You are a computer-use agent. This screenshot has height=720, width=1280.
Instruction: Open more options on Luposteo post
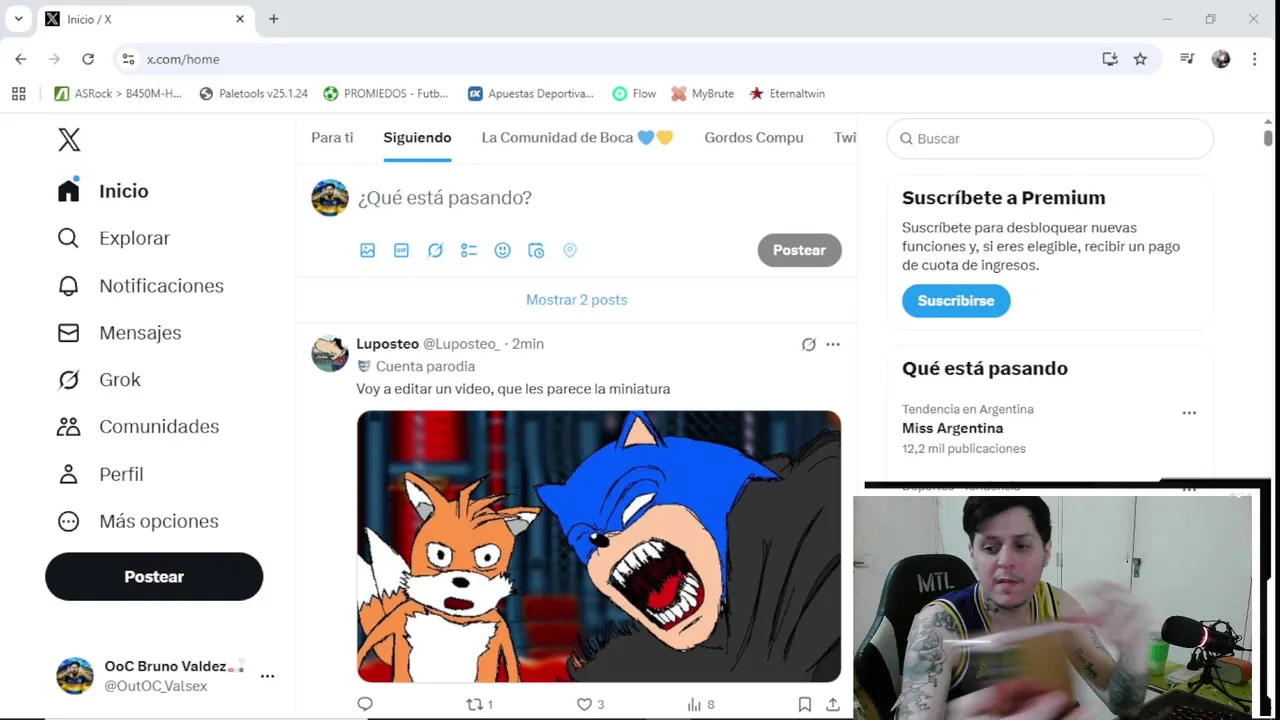833,345
